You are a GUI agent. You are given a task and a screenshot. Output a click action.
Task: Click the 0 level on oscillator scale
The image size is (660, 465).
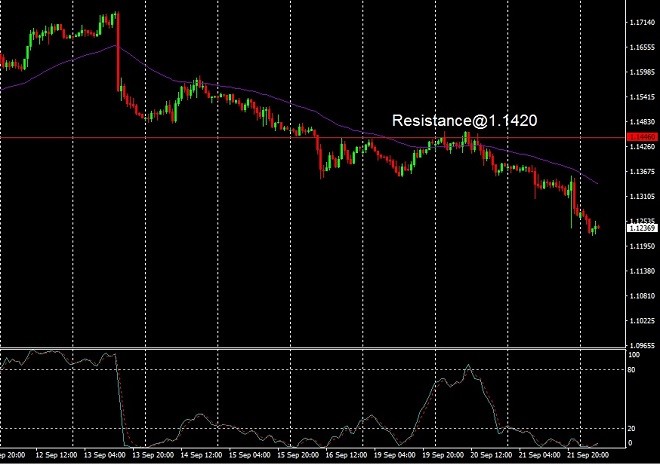click(630, 443)
